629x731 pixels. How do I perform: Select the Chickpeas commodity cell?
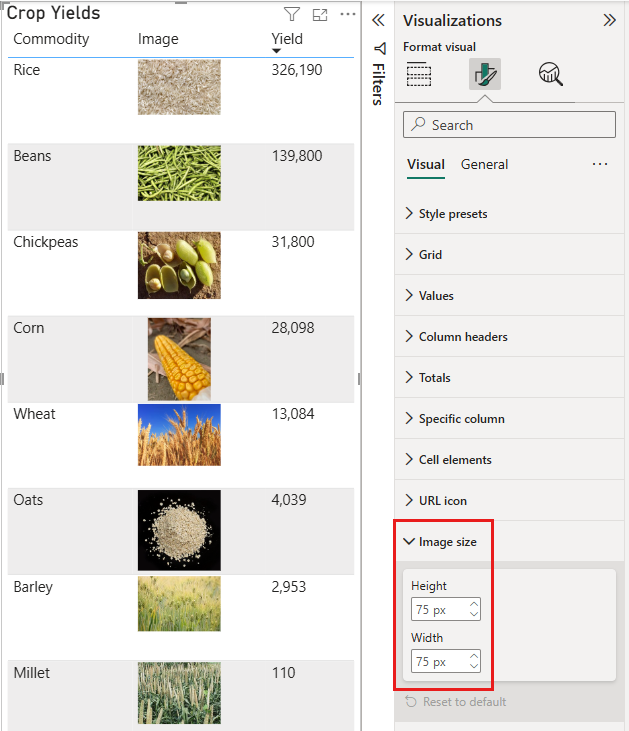46,242
